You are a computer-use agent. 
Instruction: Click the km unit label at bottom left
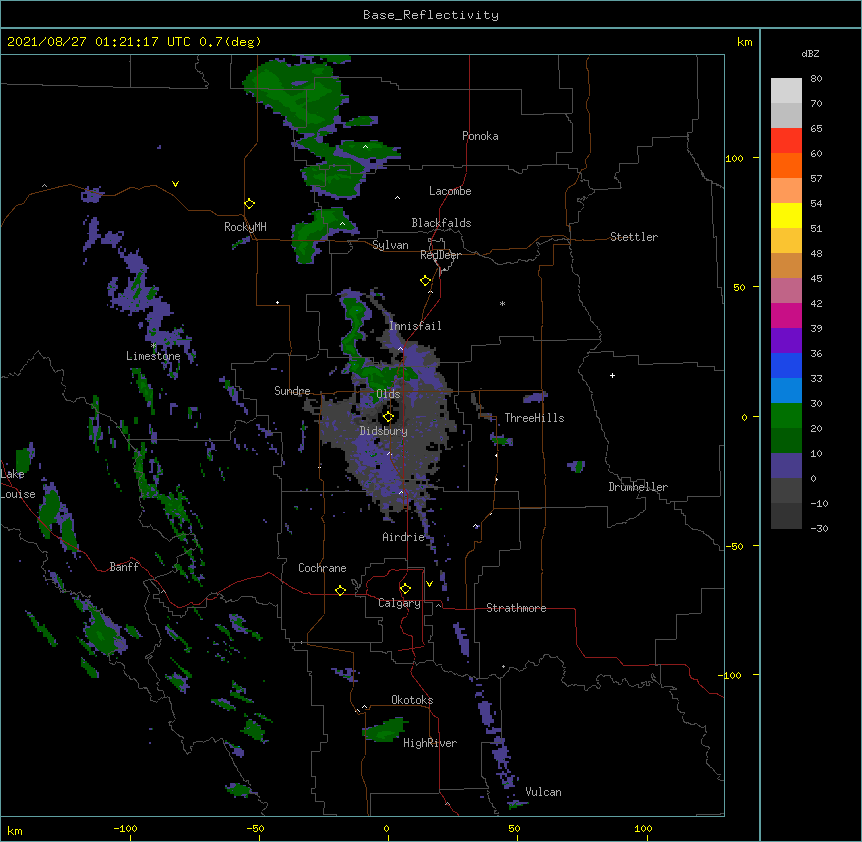pyautogui.click(x=14, y=831)
